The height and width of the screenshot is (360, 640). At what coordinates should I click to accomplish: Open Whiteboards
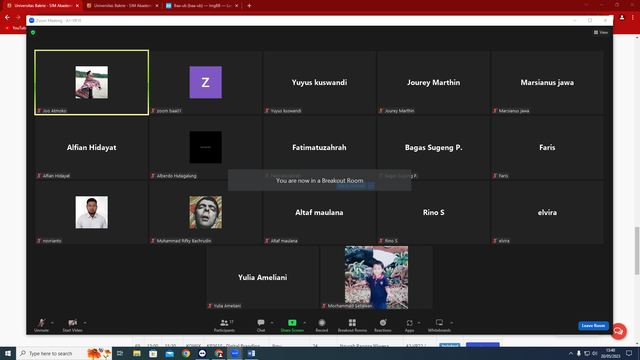pyautogui.click(x=439, y=325)
